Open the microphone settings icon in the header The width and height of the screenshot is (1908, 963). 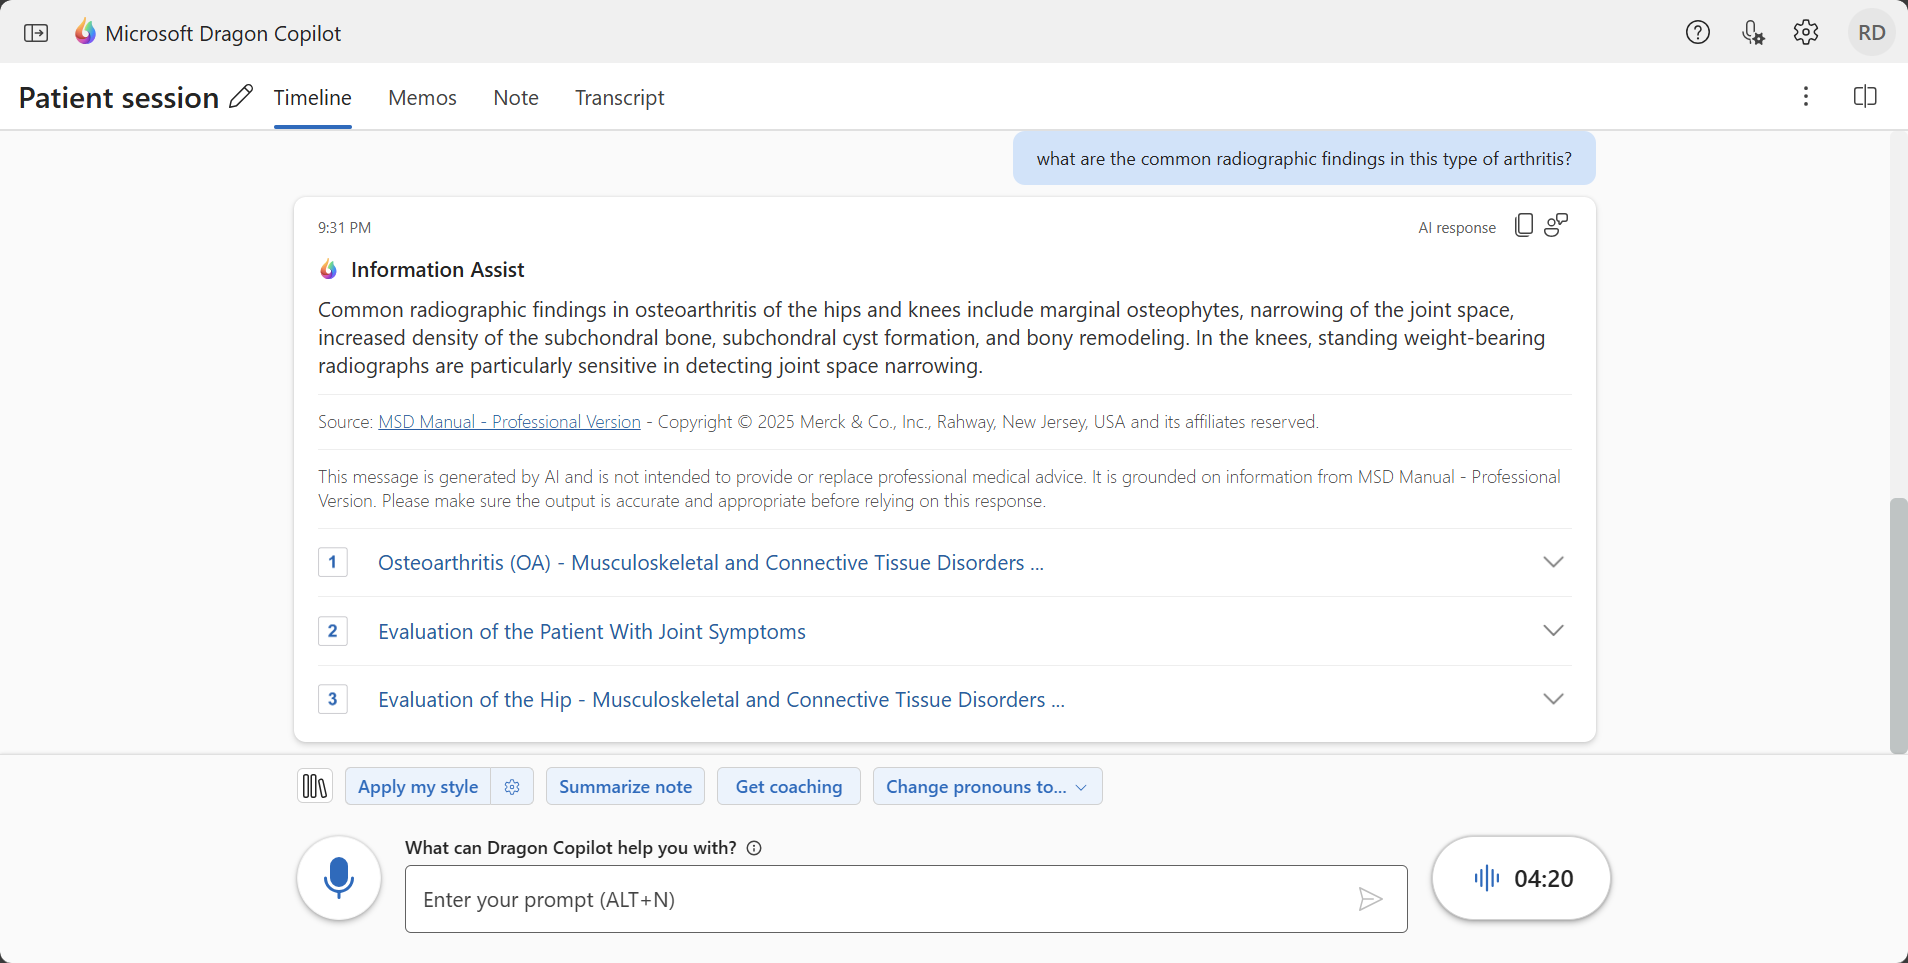pyautogui.click(x=1752, y=33)
